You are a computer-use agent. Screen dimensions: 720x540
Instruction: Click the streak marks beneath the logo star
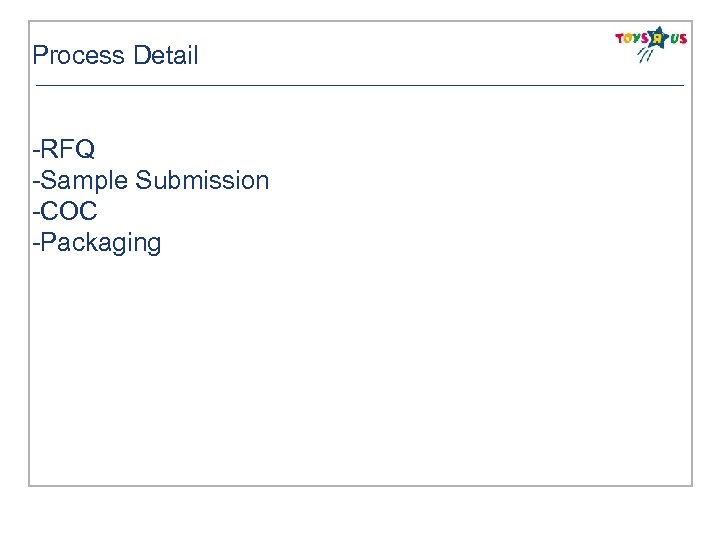point(645,56)
